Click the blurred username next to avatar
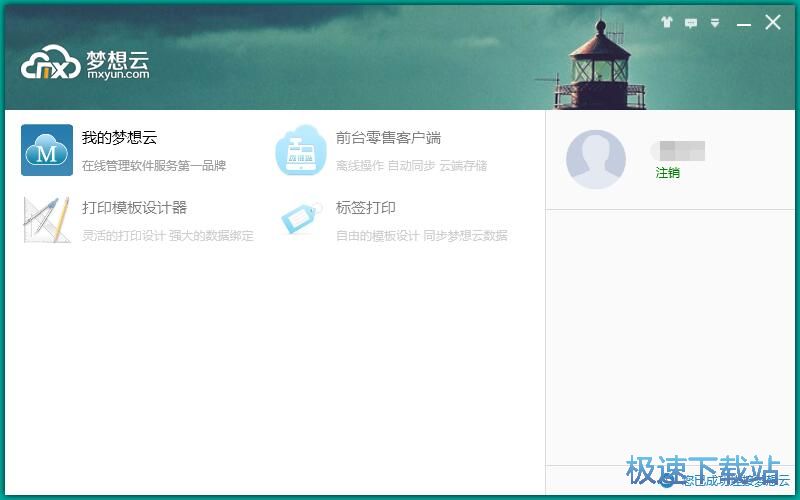 (x=678, y=151)
